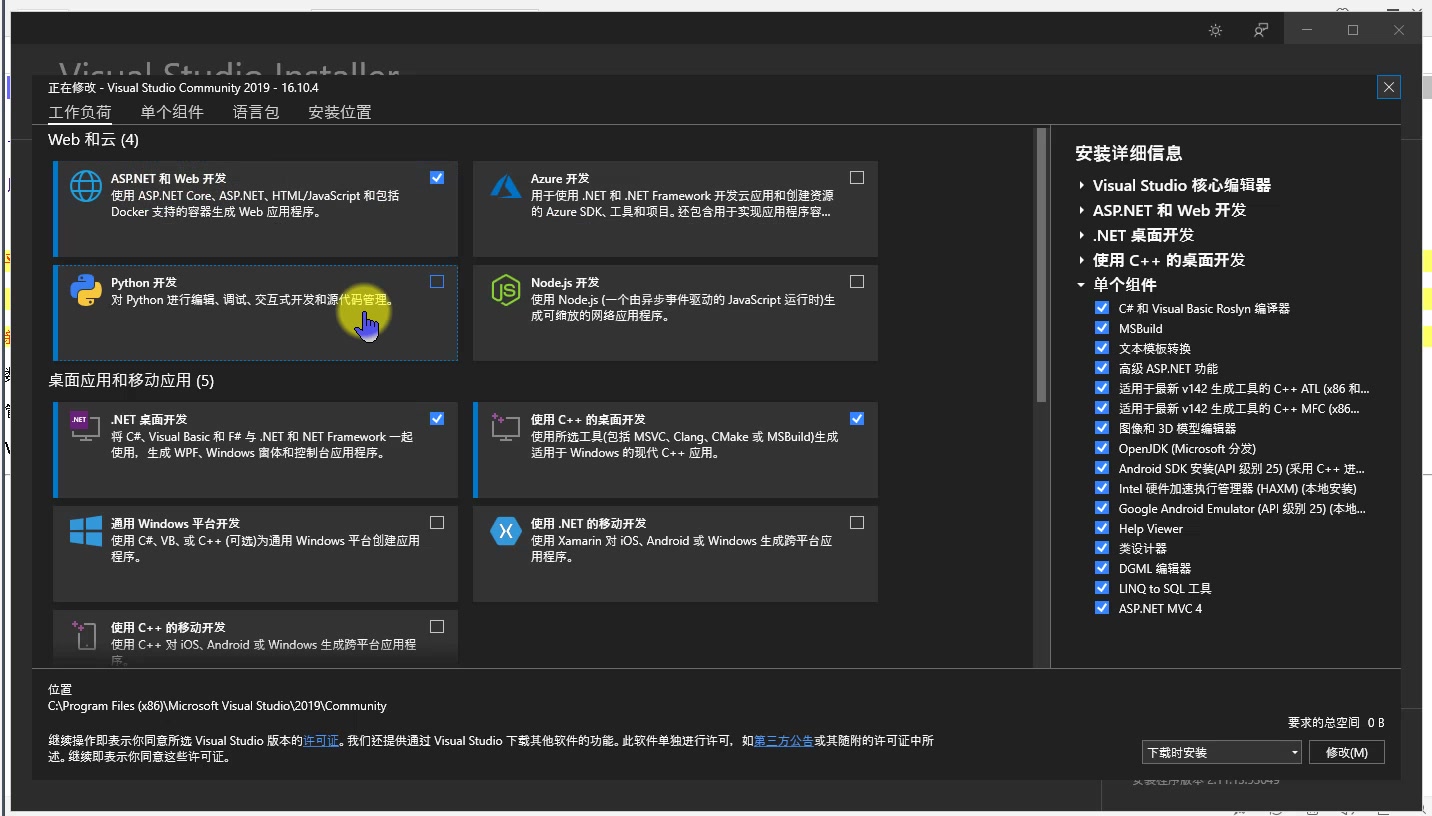Check the Azure 开发 workload box

pos(857,177)
